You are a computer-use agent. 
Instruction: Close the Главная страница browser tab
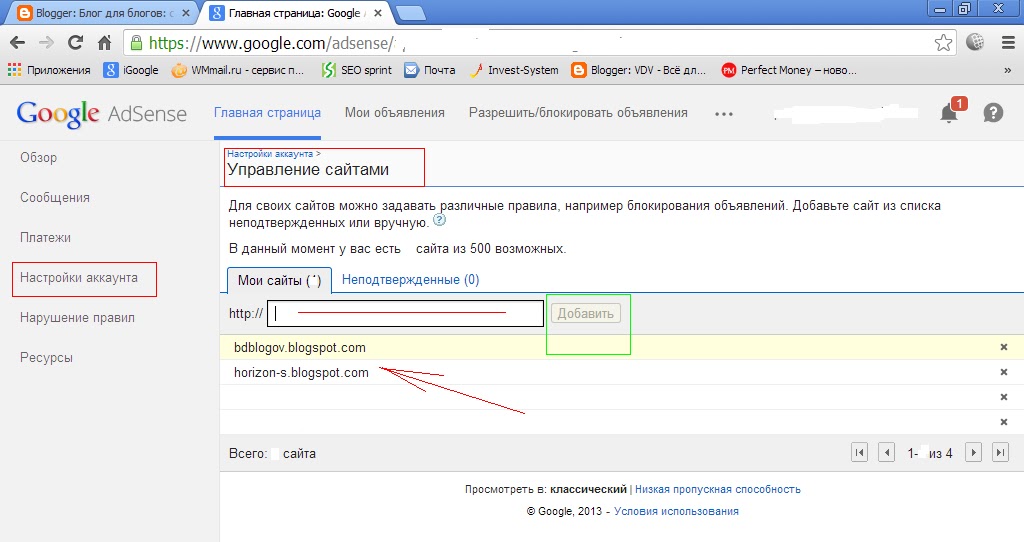click(x=377, y=13)
